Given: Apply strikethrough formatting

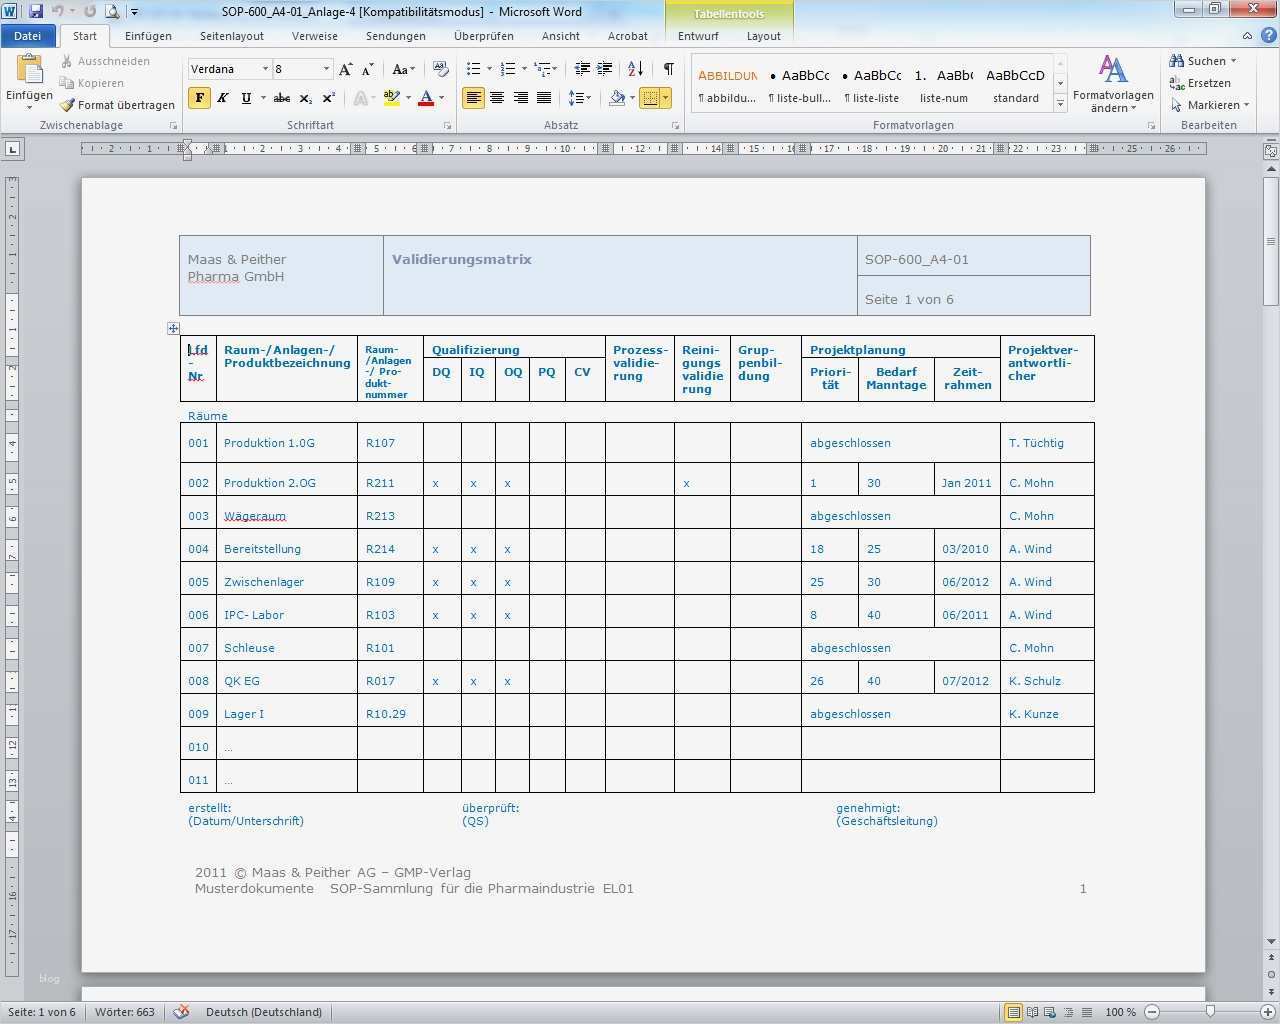Looking at the screenshot, I should [x=282, y=98].
